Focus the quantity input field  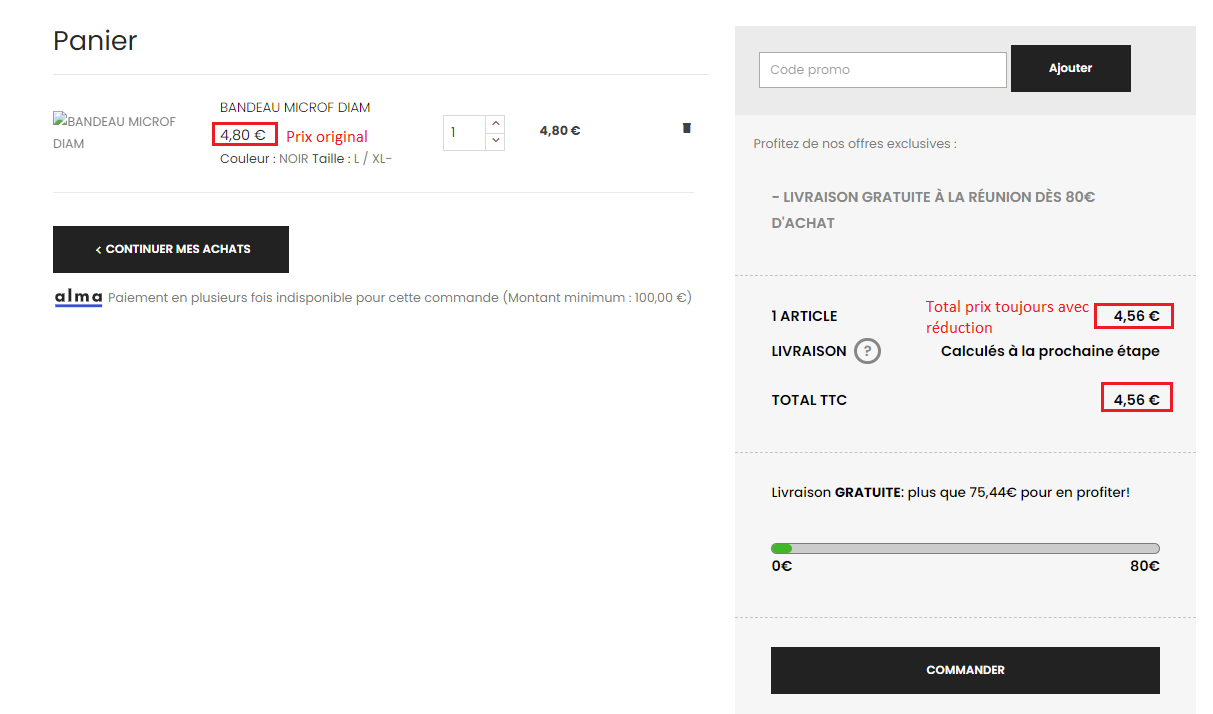pos(465,133)
